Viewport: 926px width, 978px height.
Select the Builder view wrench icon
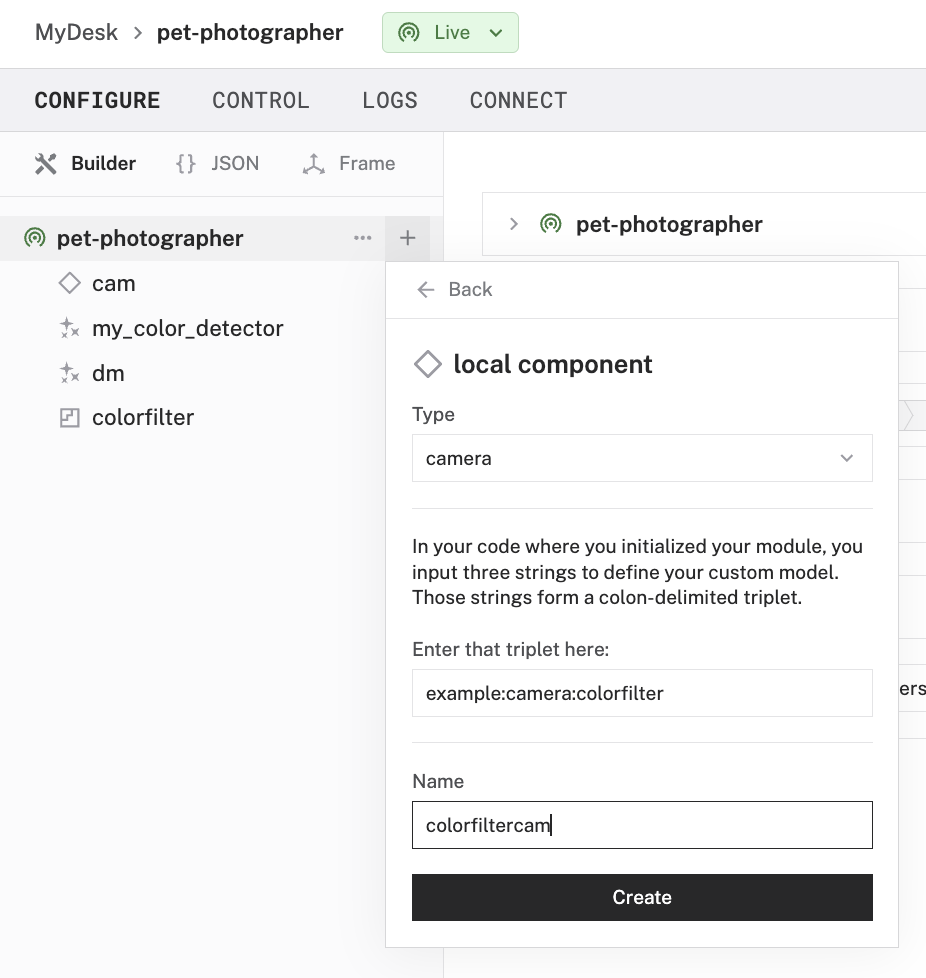tap(46, 163)
